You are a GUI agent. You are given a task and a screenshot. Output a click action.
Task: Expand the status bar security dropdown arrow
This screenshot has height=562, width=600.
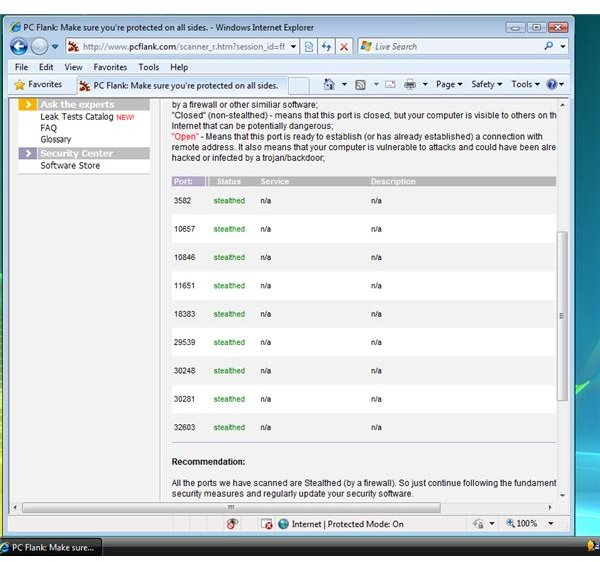(492, 523)
